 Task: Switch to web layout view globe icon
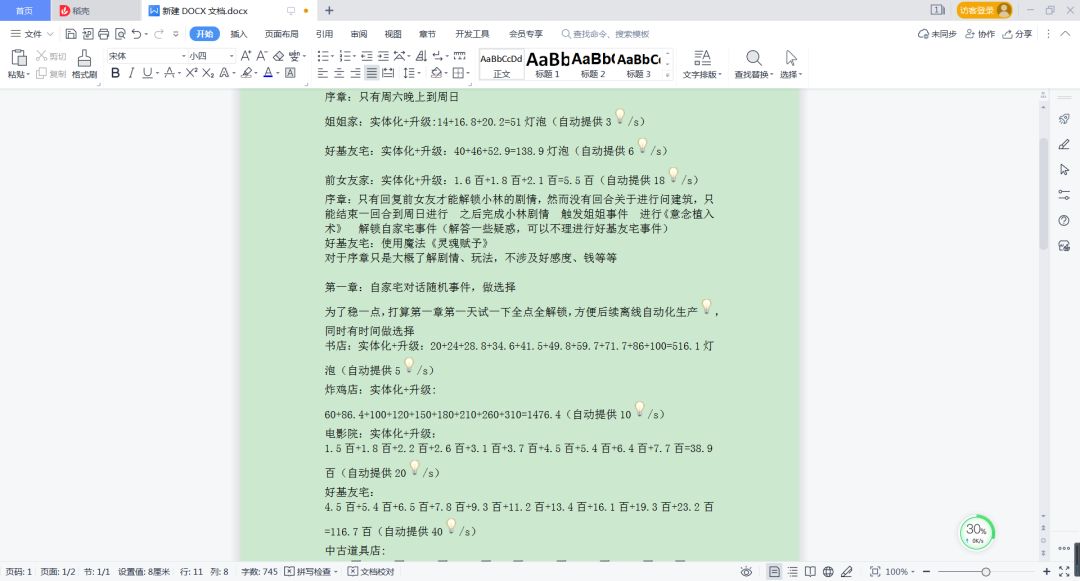coord(828,571)
